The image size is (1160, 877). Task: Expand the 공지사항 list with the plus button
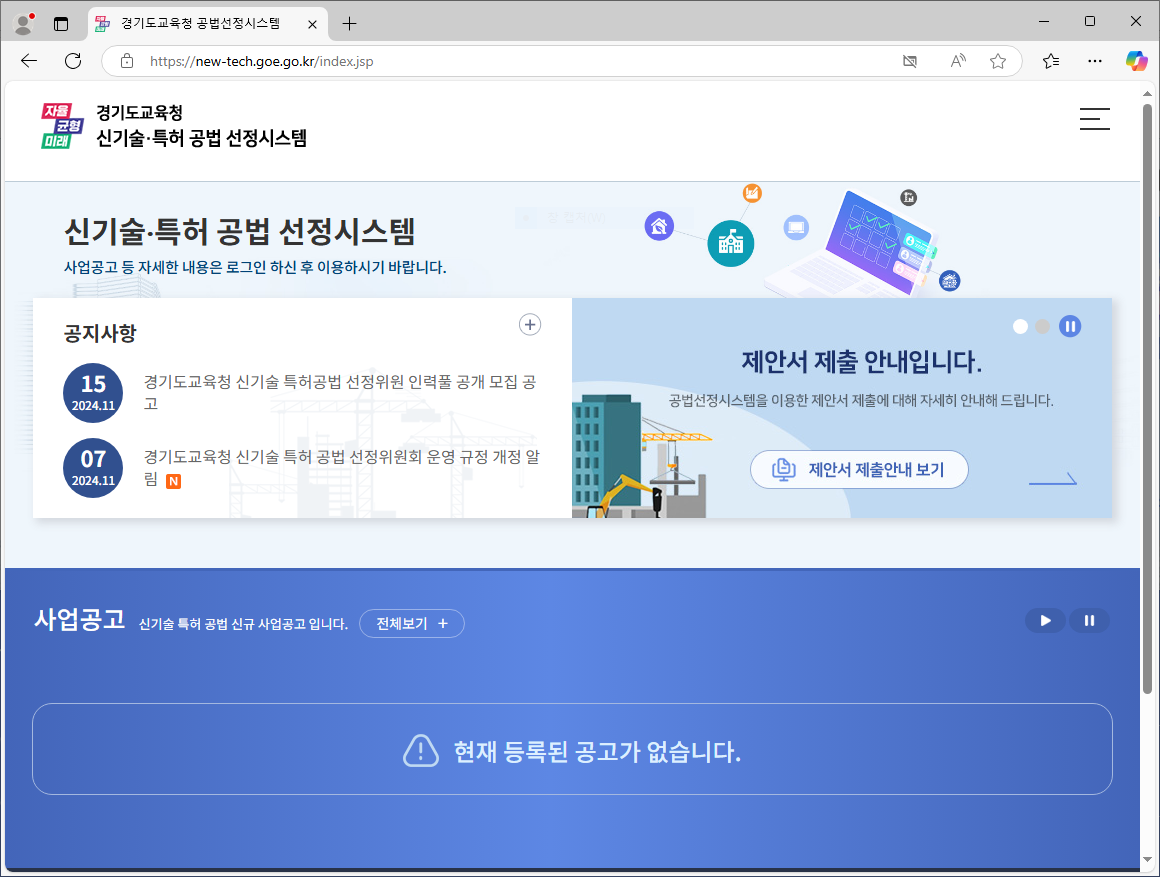pos(529,324)
